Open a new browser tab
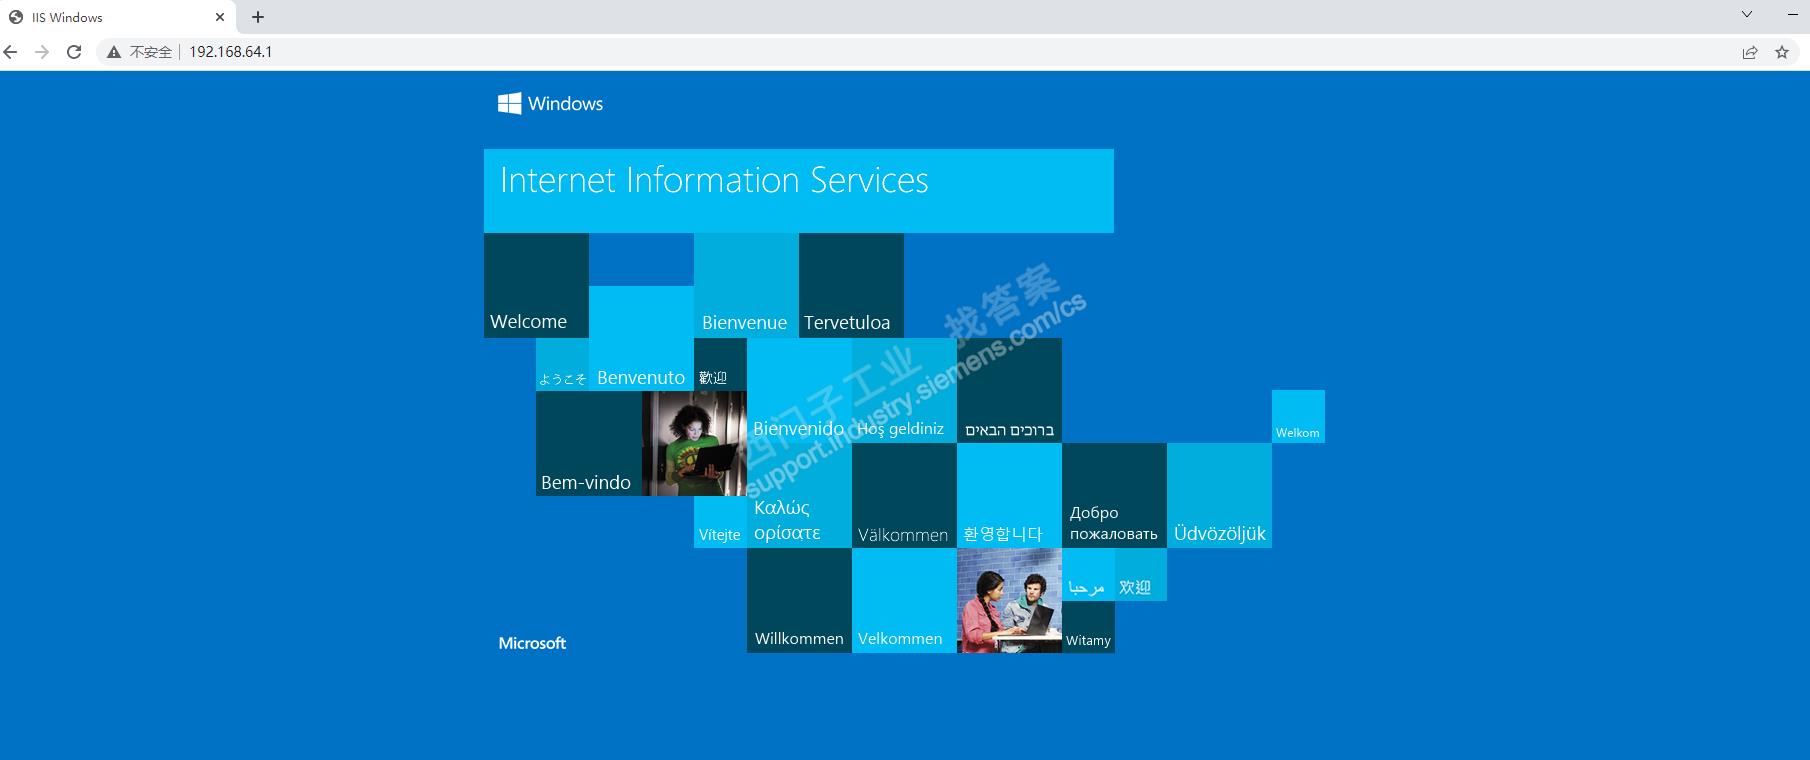The height and width of the screenshot is (760, 1810). (x=258, y=17)
